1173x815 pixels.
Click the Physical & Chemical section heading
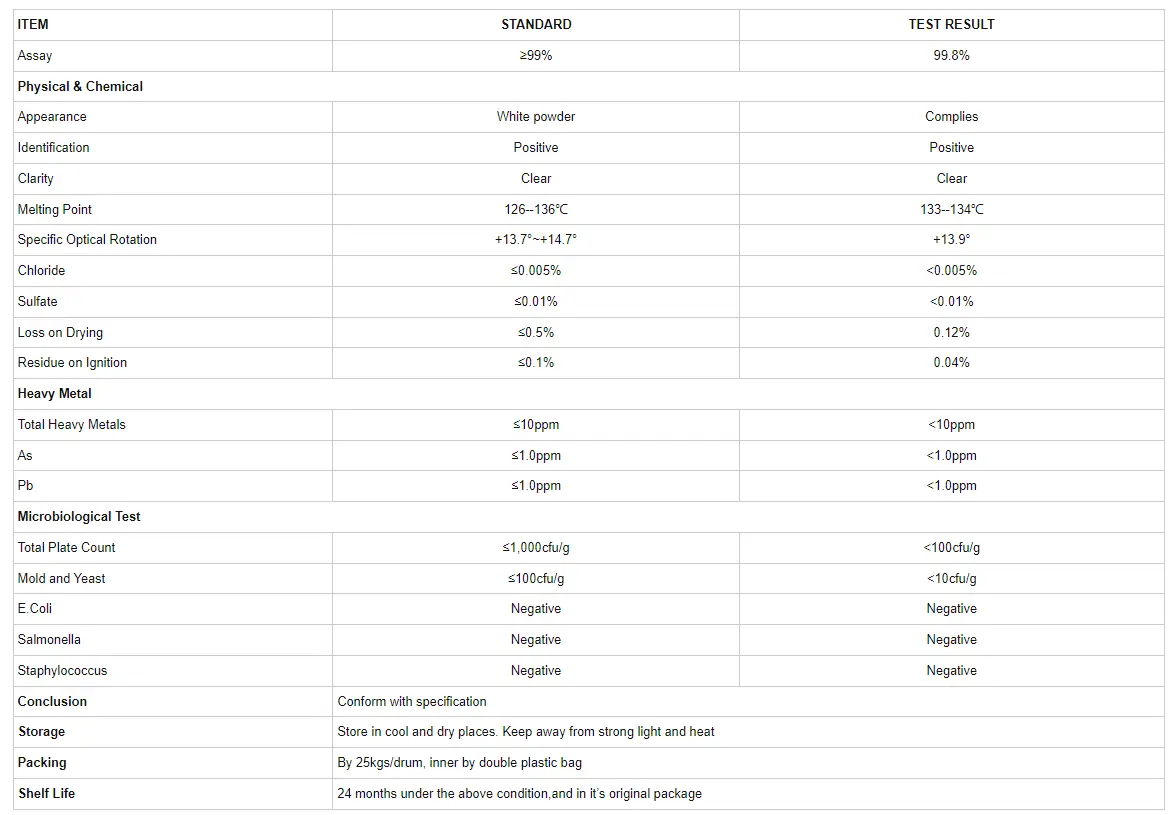click(x=80, y=86)
